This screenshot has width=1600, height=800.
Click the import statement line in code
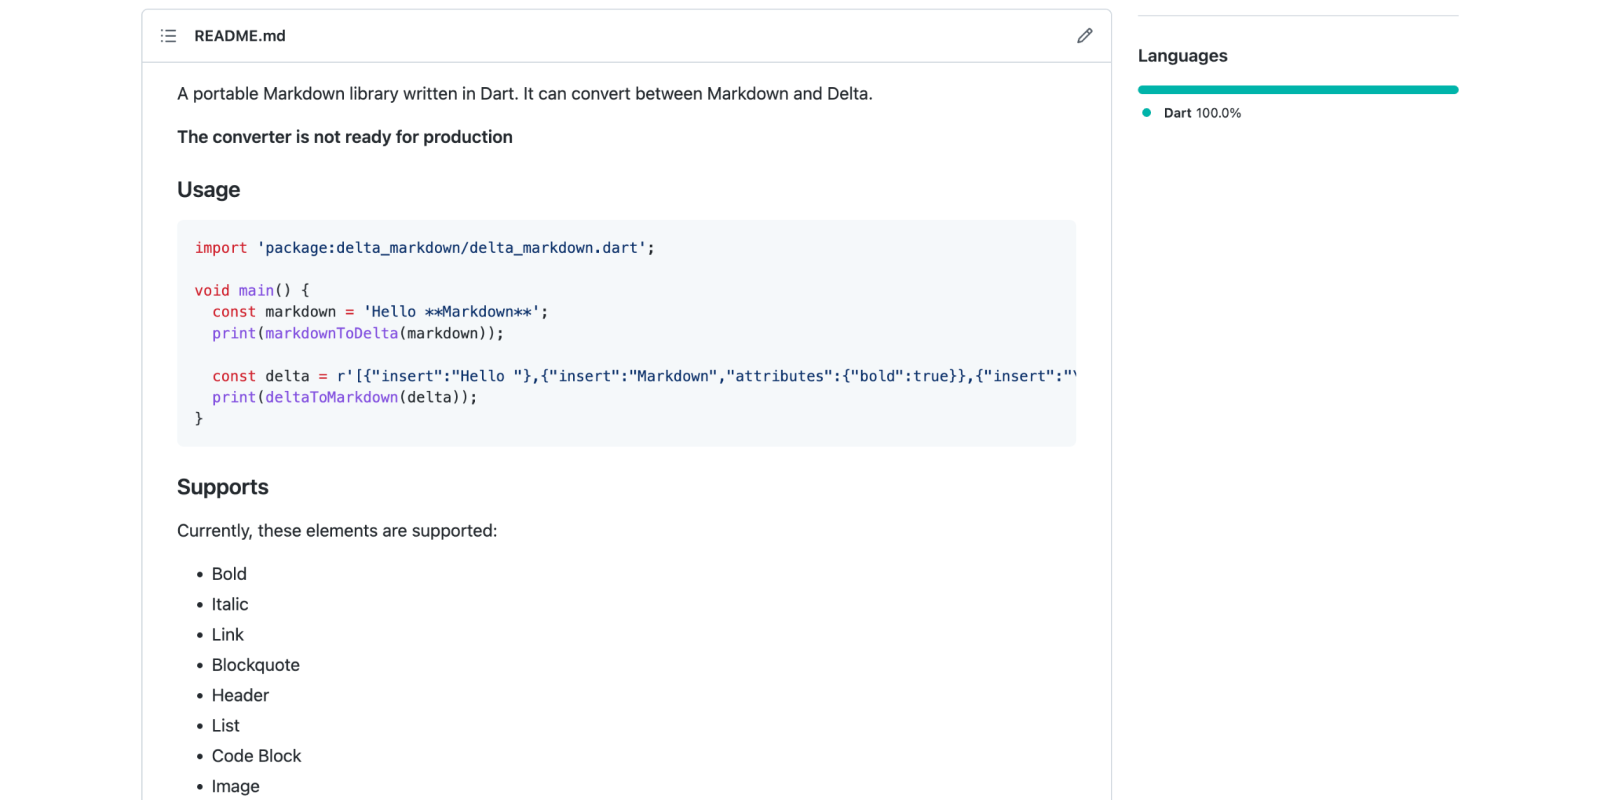(x=425, y=248)
